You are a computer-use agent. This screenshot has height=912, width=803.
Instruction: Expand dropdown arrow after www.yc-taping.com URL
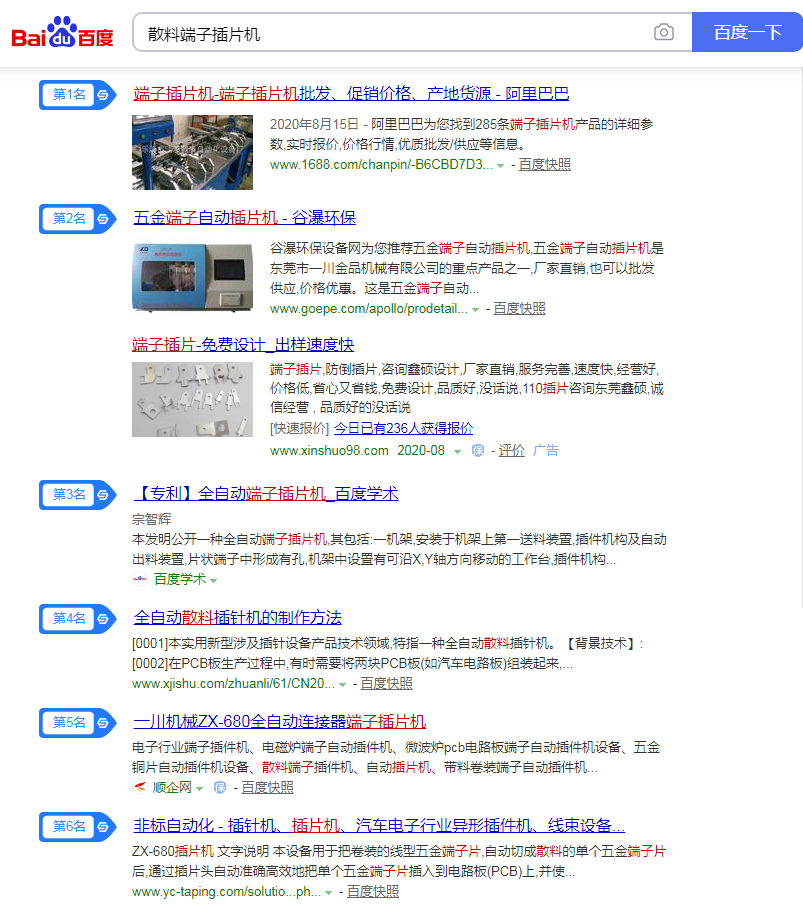click(329, 893)
